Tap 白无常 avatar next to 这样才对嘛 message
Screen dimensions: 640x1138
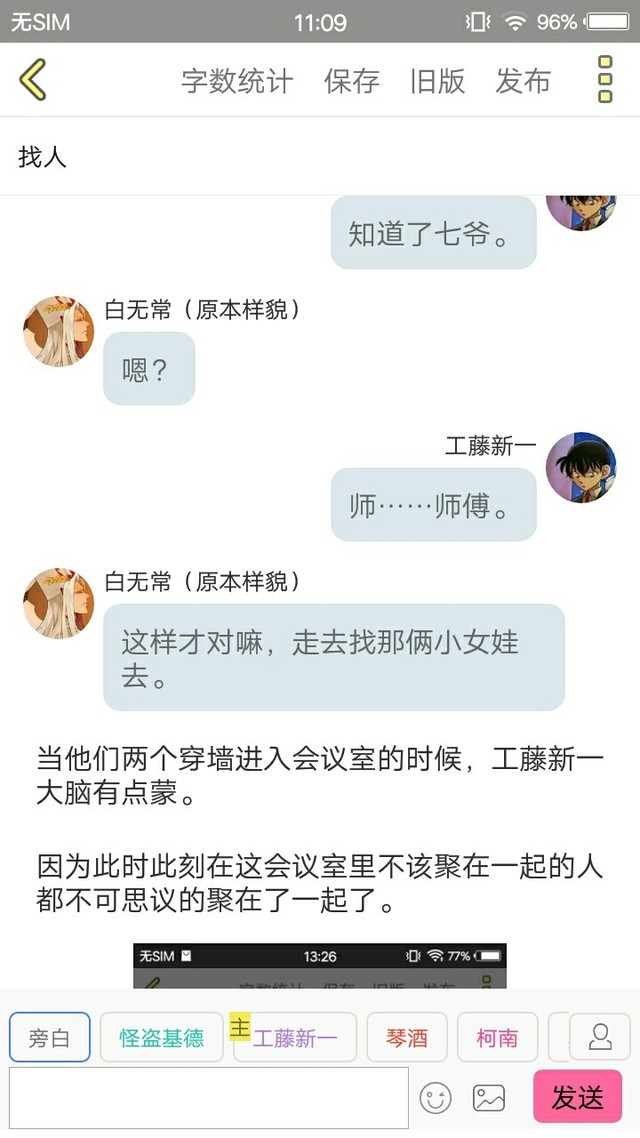(58, 603)
